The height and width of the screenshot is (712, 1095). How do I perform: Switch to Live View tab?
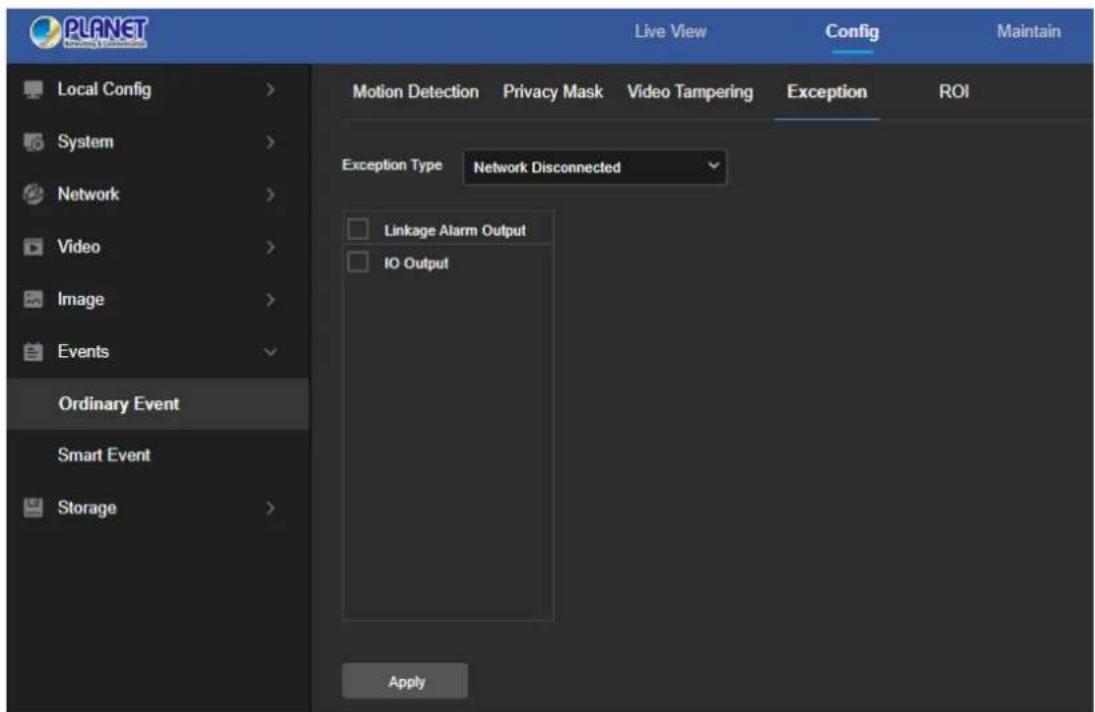[x=670, y=31]
